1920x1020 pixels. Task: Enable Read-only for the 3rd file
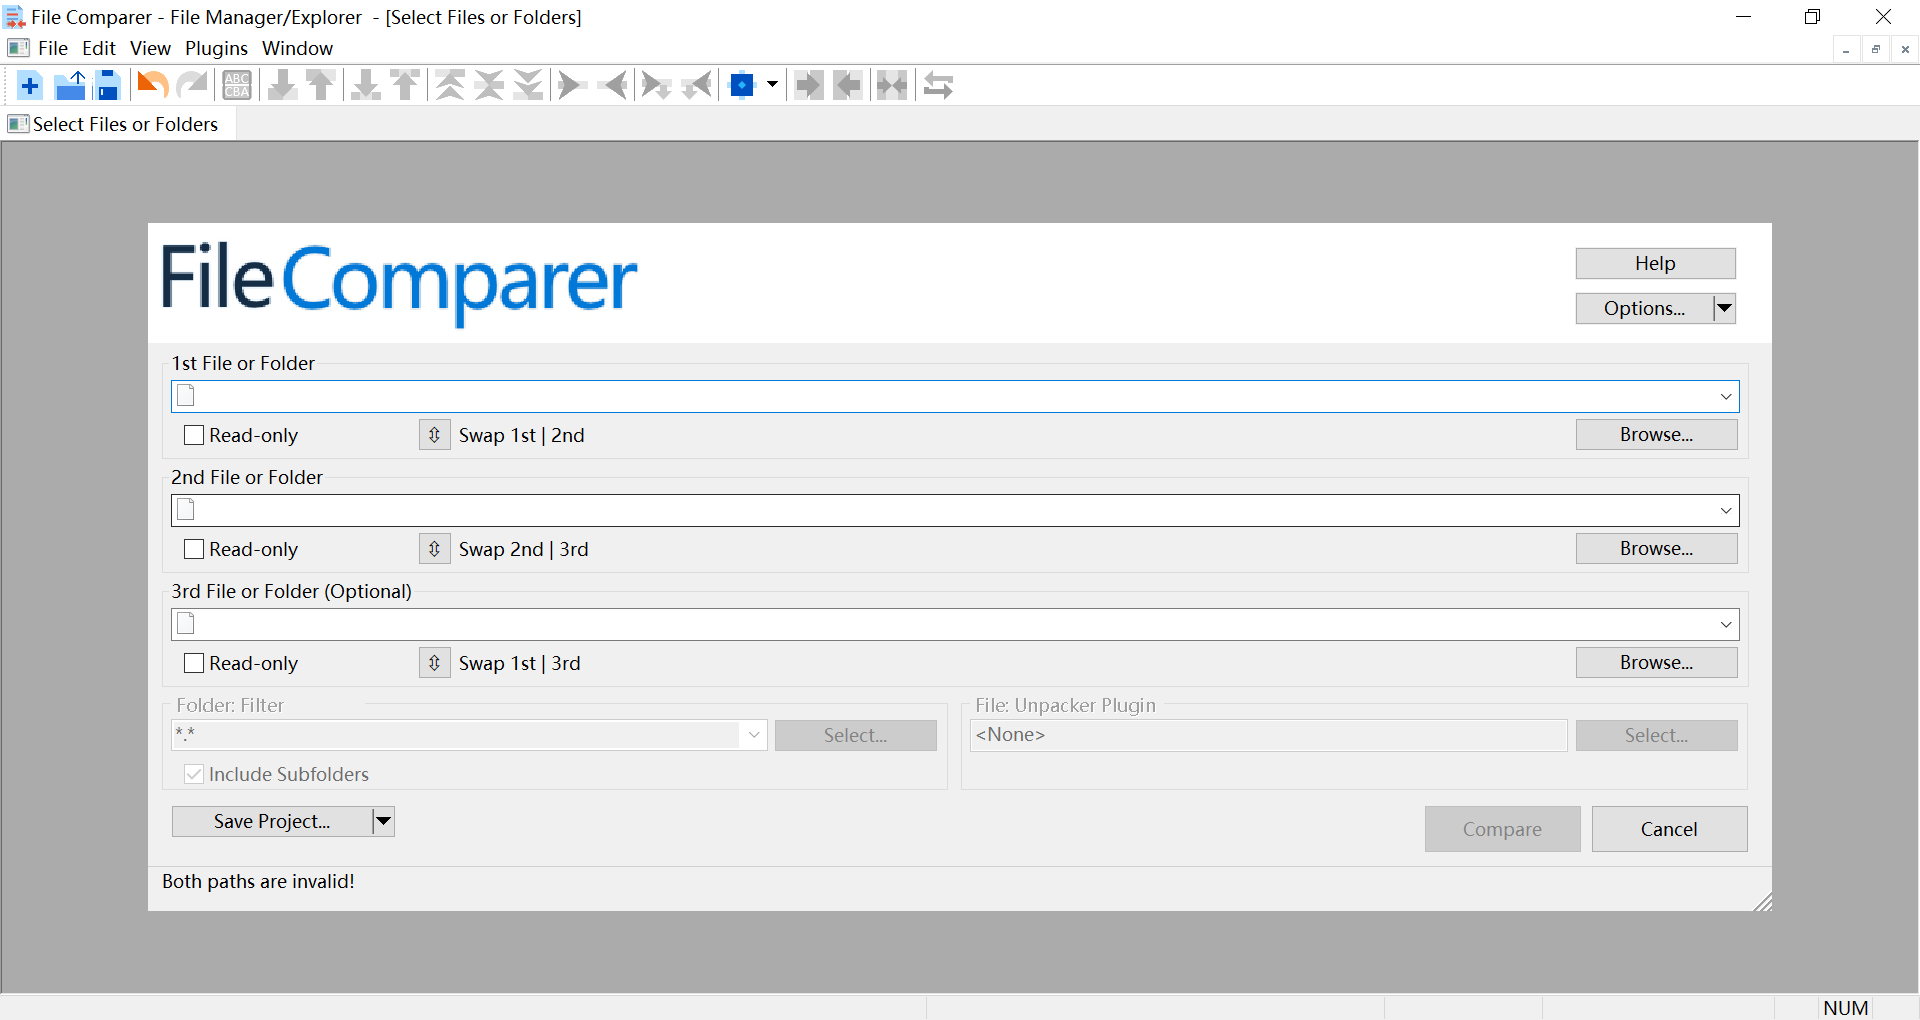point(194,663)
